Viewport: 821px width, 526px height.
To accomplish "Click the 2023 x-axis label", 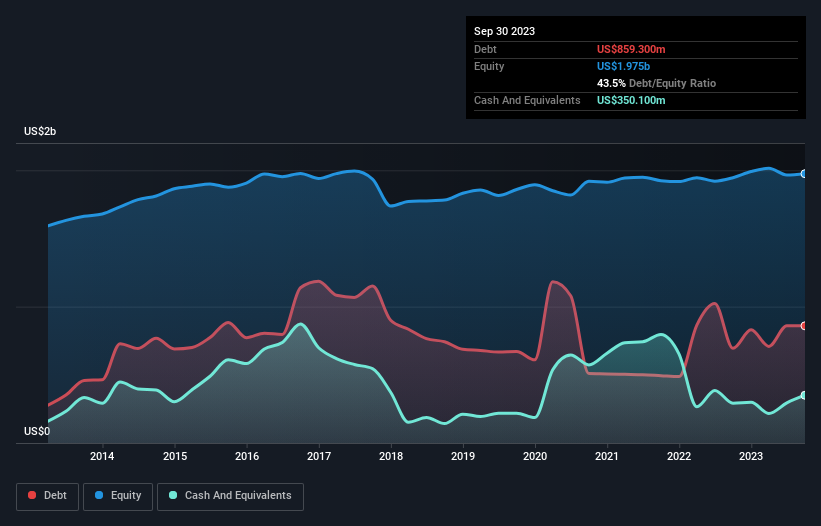I will pos(751,456).
